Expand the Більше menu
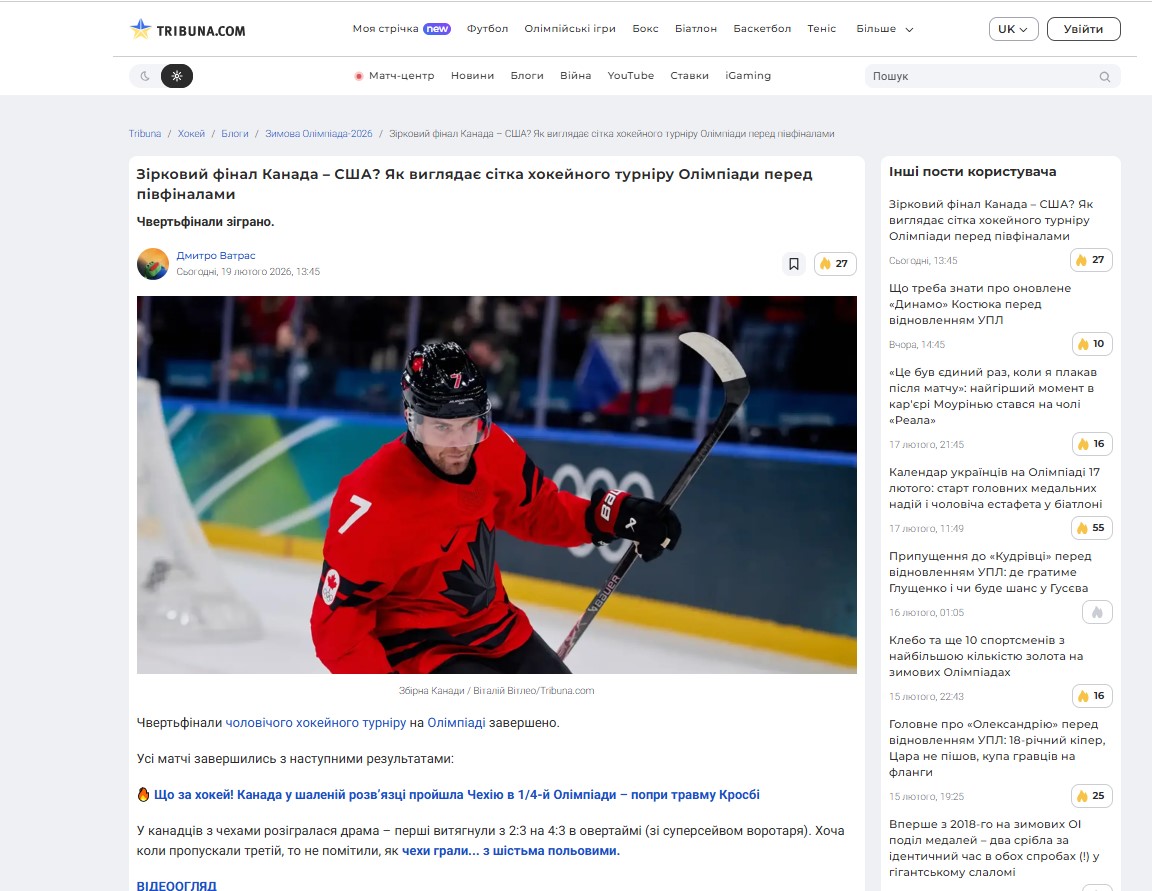The height and width of the screenshot is (891, 1152). 885,29
